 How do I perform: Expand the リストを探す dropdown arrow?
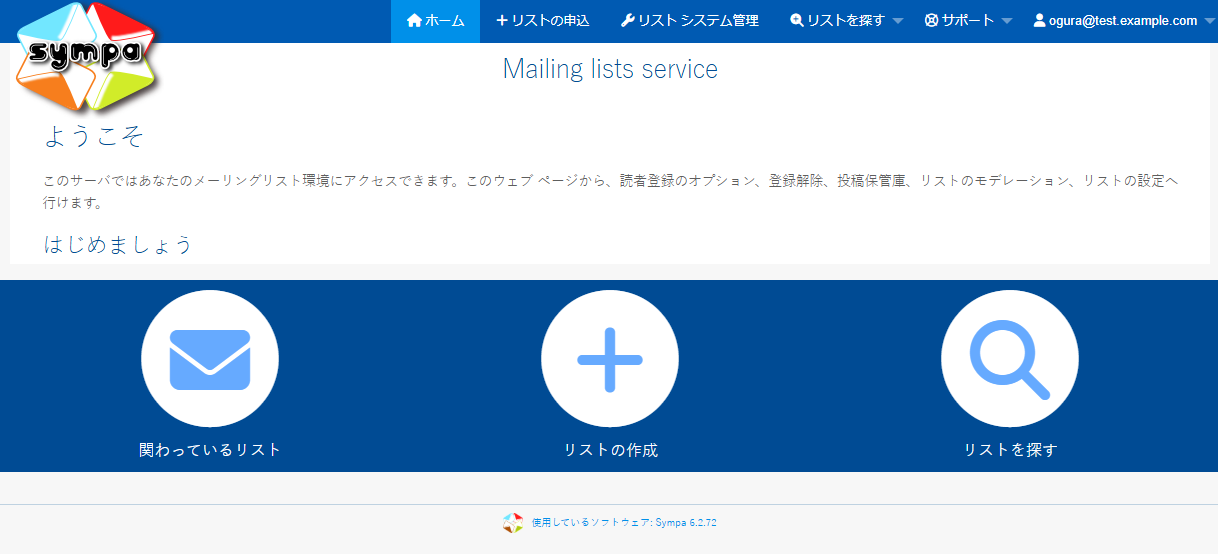(x=897, y=21)
